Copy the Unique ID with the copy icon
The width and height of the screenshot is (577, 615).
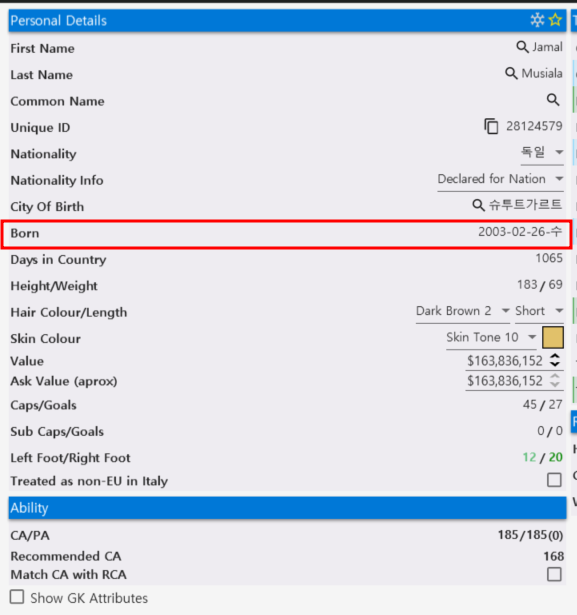pos(491,126)
